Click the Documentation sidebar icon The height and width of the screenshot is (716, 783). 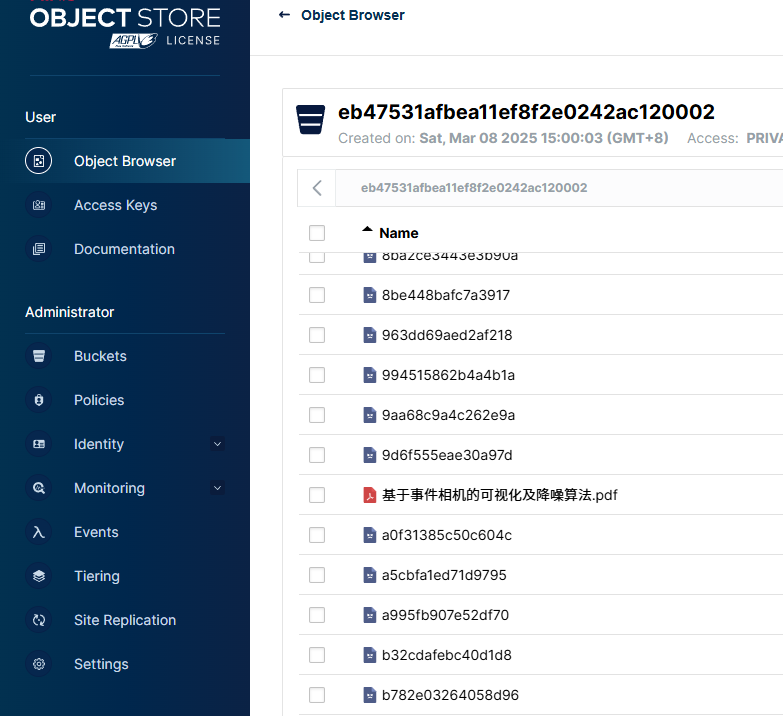(x=38, y=249)
